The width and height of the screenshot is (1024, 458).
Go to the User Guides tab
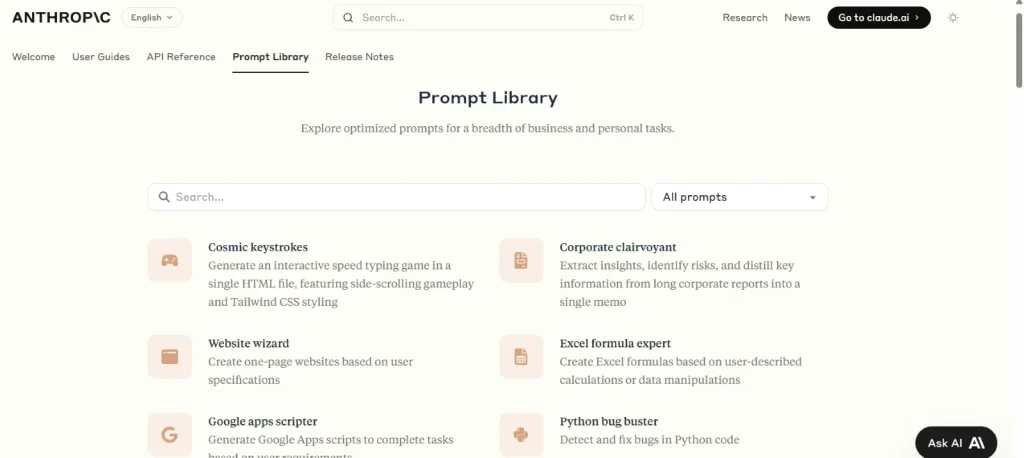pyautogui.click(x=101, y=57)
